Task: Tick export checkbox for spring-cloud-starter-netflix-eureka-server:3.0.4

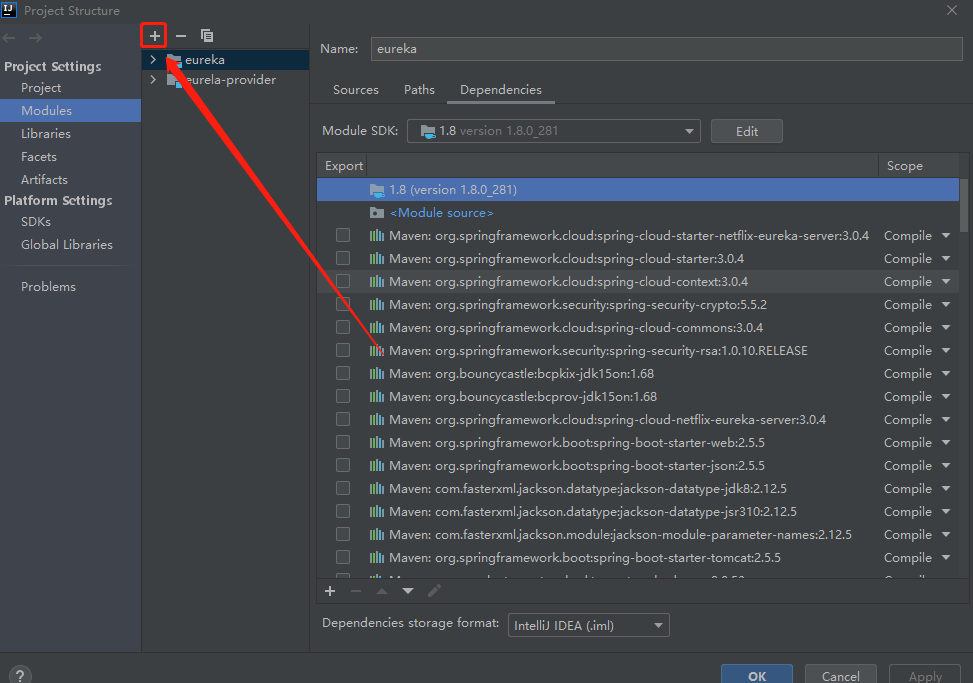Action: click(x=343, y=235)
